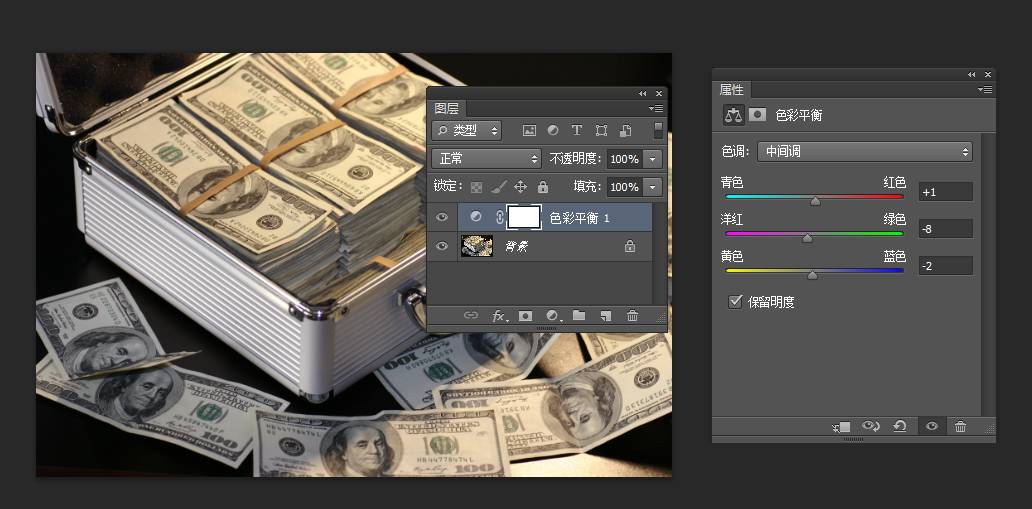Filter layers by pixel layer icon
Image resolution: width=1032 pixels, height=509 pixels.
click(529, 130)
